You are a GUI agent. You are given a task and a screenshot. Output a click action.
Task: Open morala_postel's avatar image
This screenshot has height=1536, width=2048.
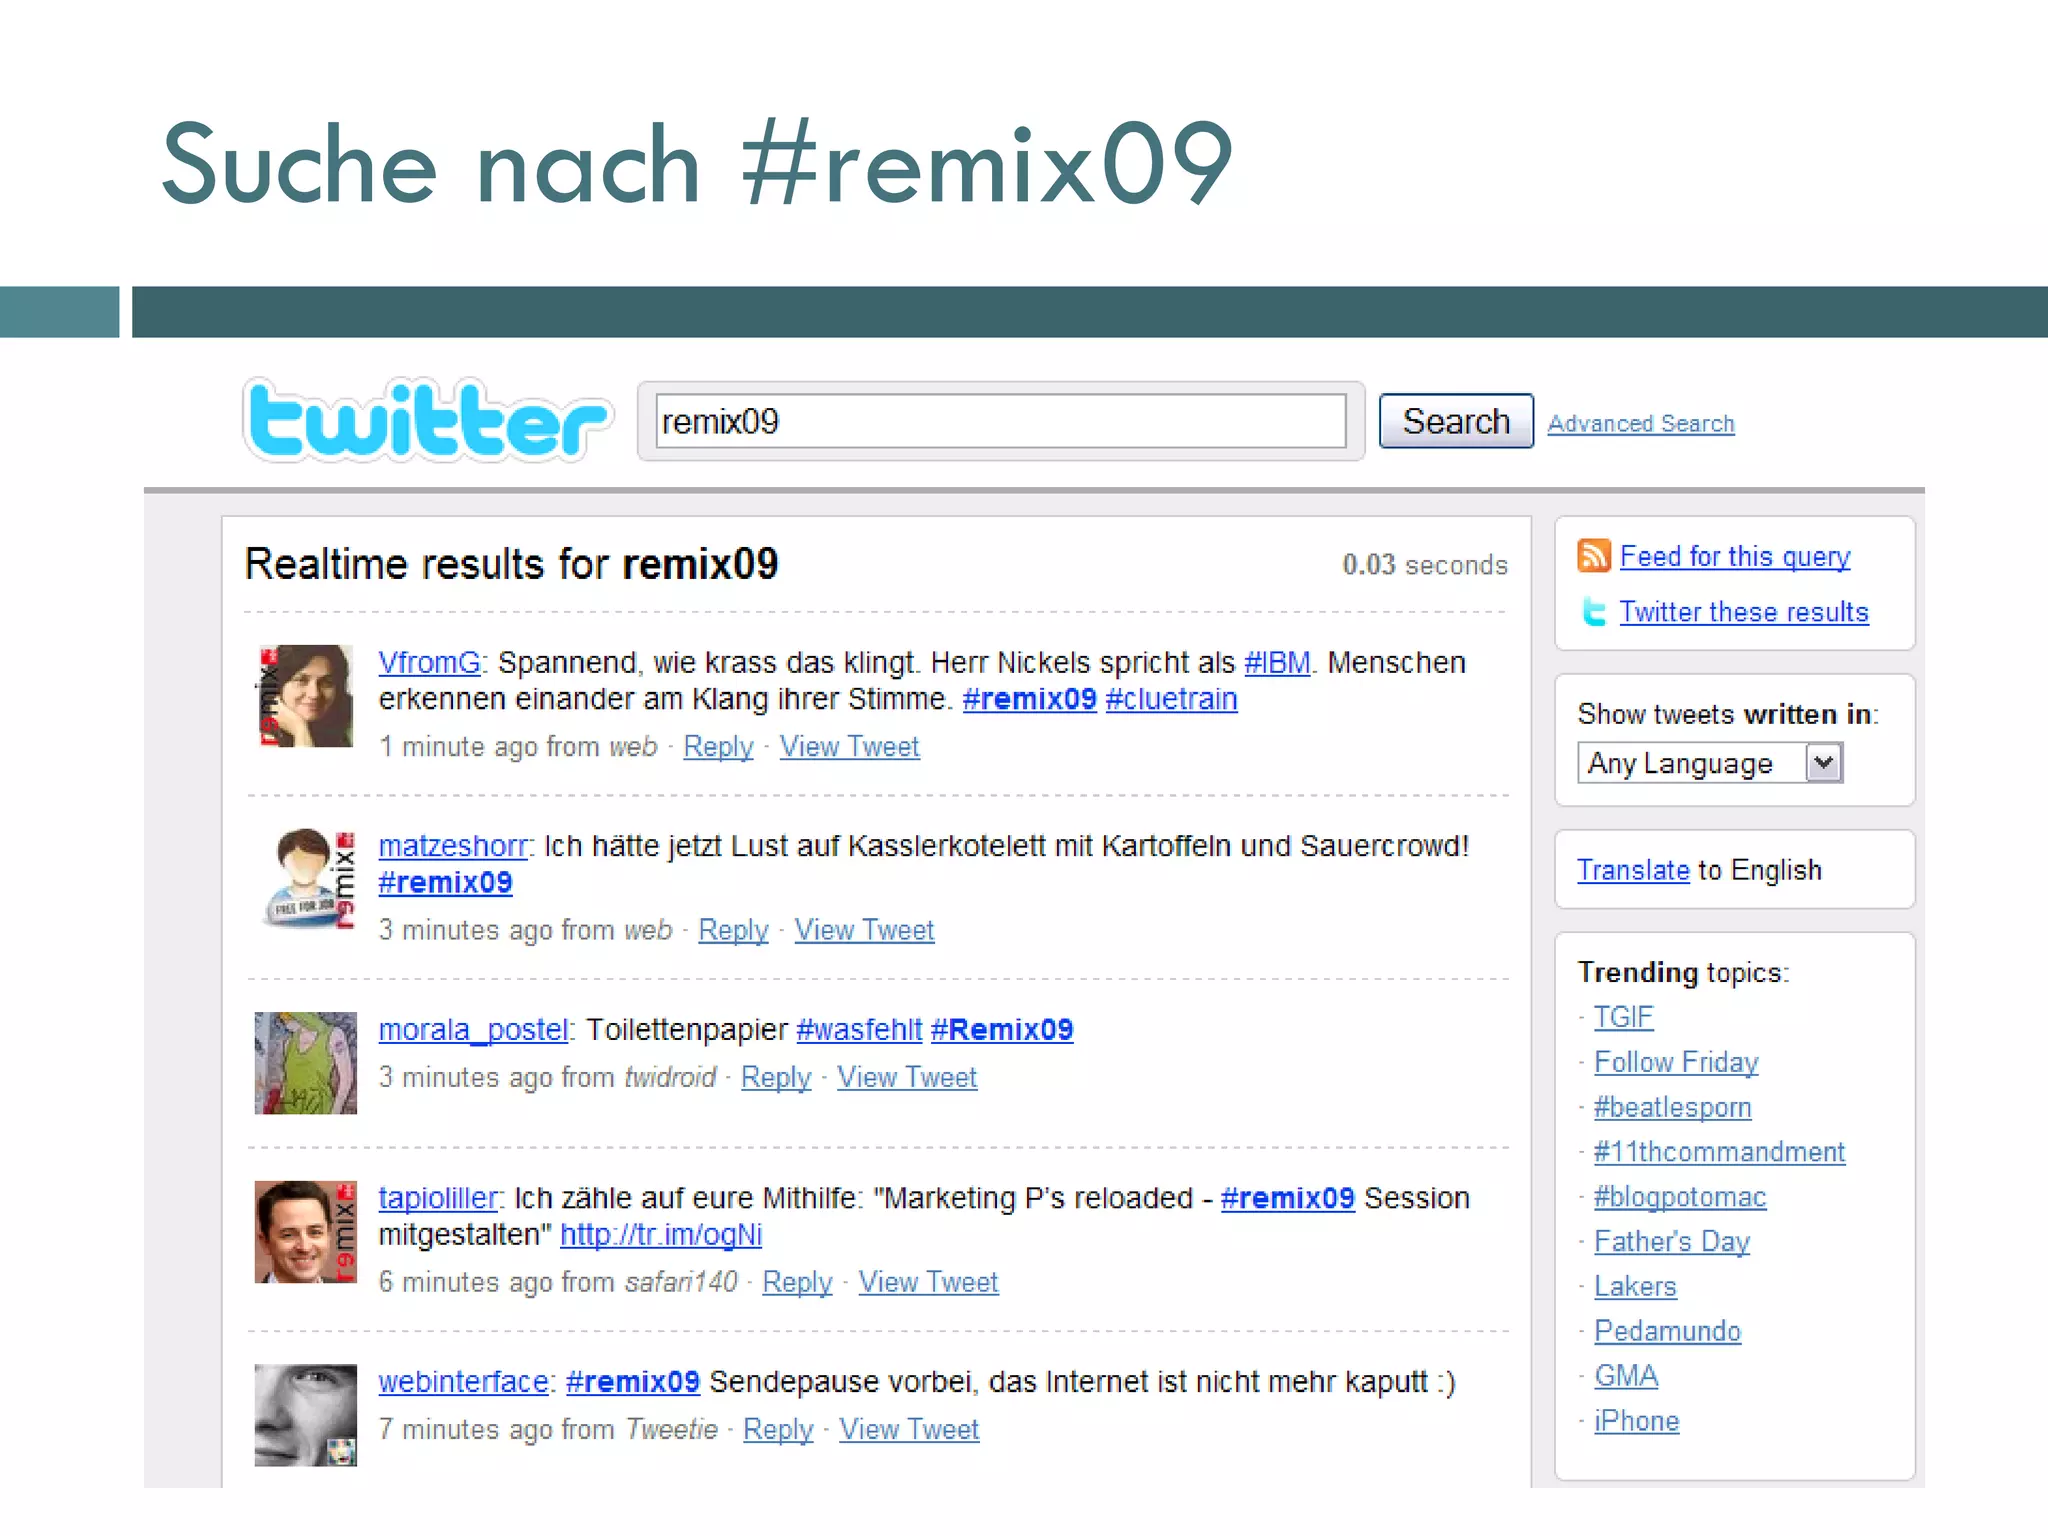(x=306, y=1063)
